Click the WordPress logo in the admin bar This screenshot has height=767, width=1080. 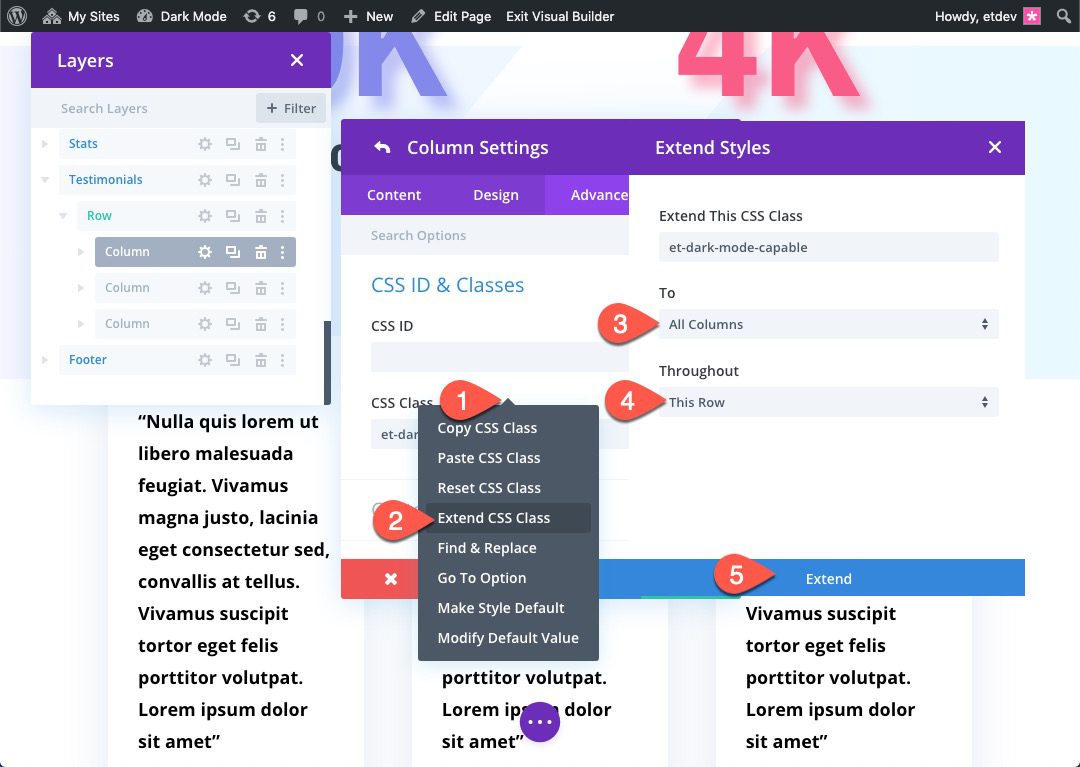pos(15,15)
